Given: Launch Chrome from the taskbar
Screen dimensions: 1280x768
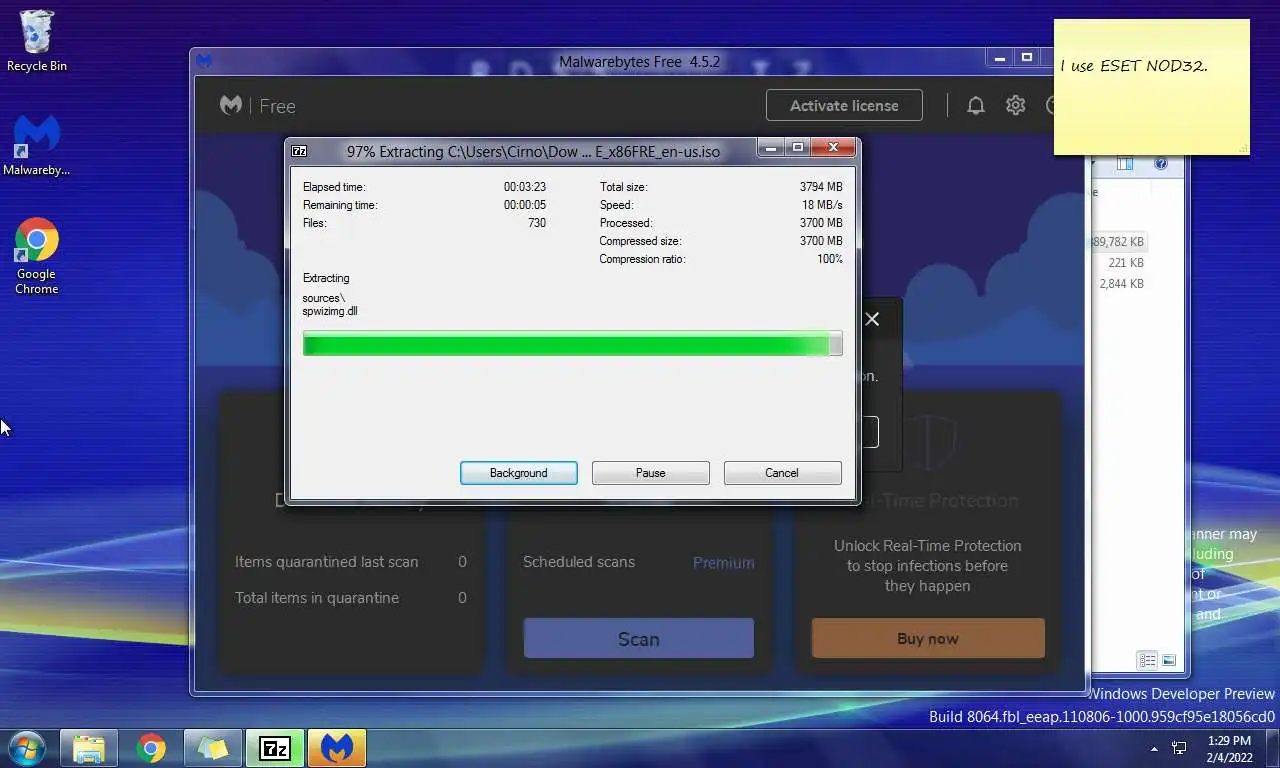Looking at the screenshot, I should 151,748.
